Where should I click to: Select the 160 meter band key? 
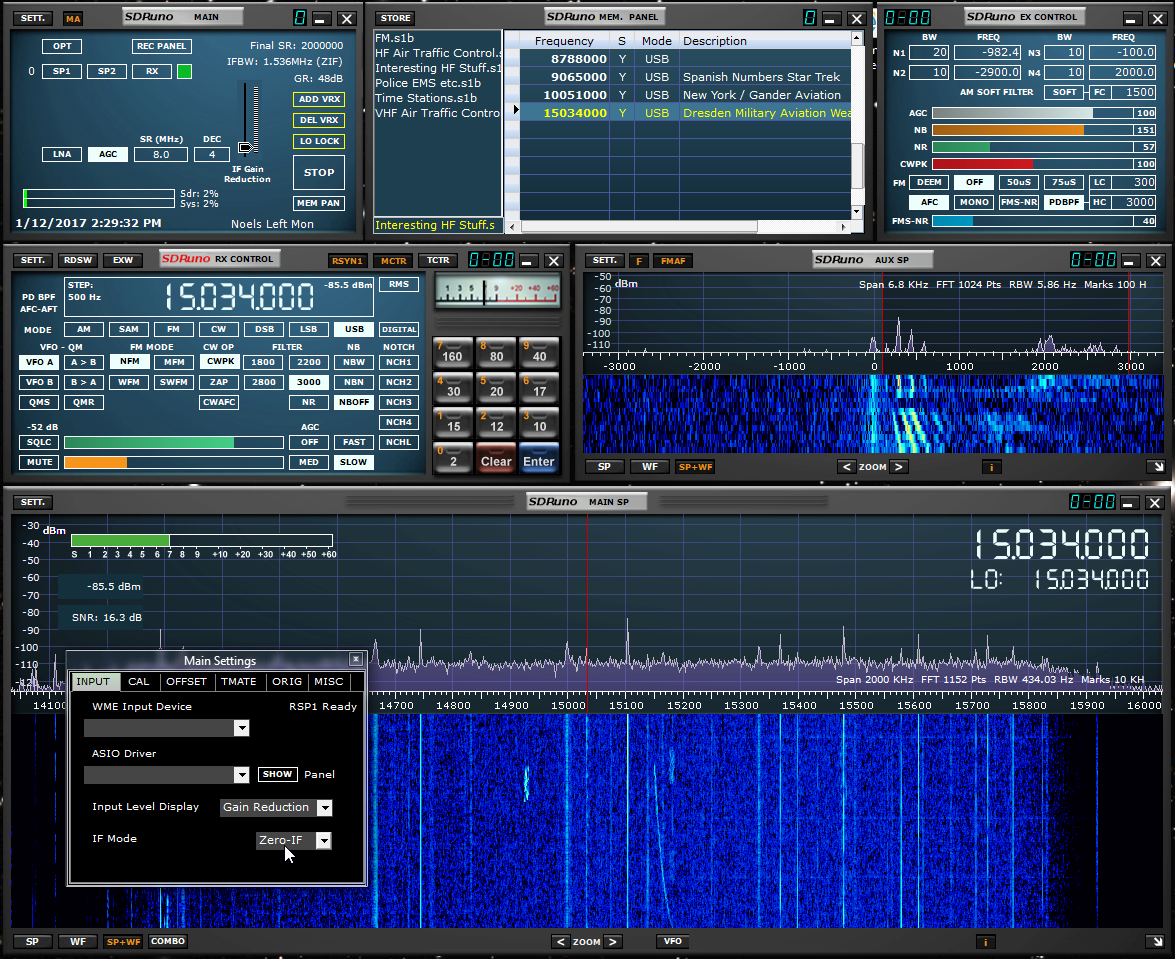[452, 352]
